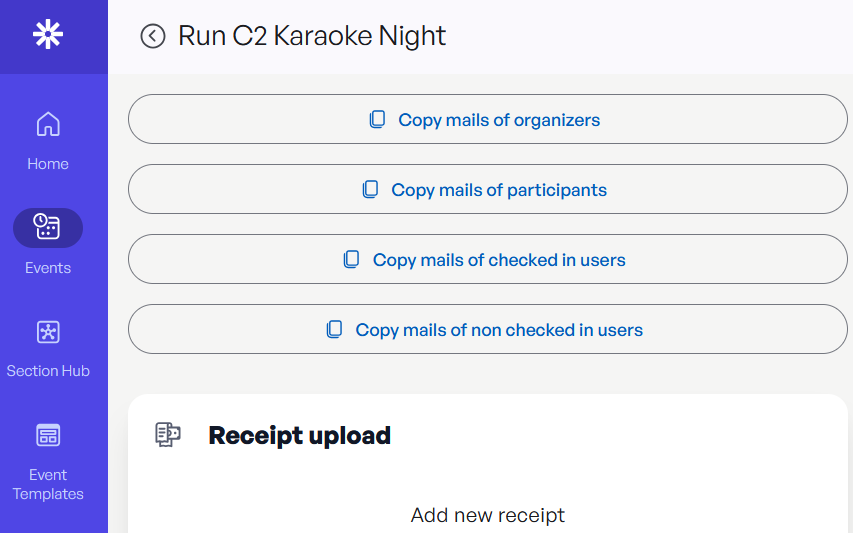Copy mails of checked in users
Screen dimensions: 853x533
[487, 259]
